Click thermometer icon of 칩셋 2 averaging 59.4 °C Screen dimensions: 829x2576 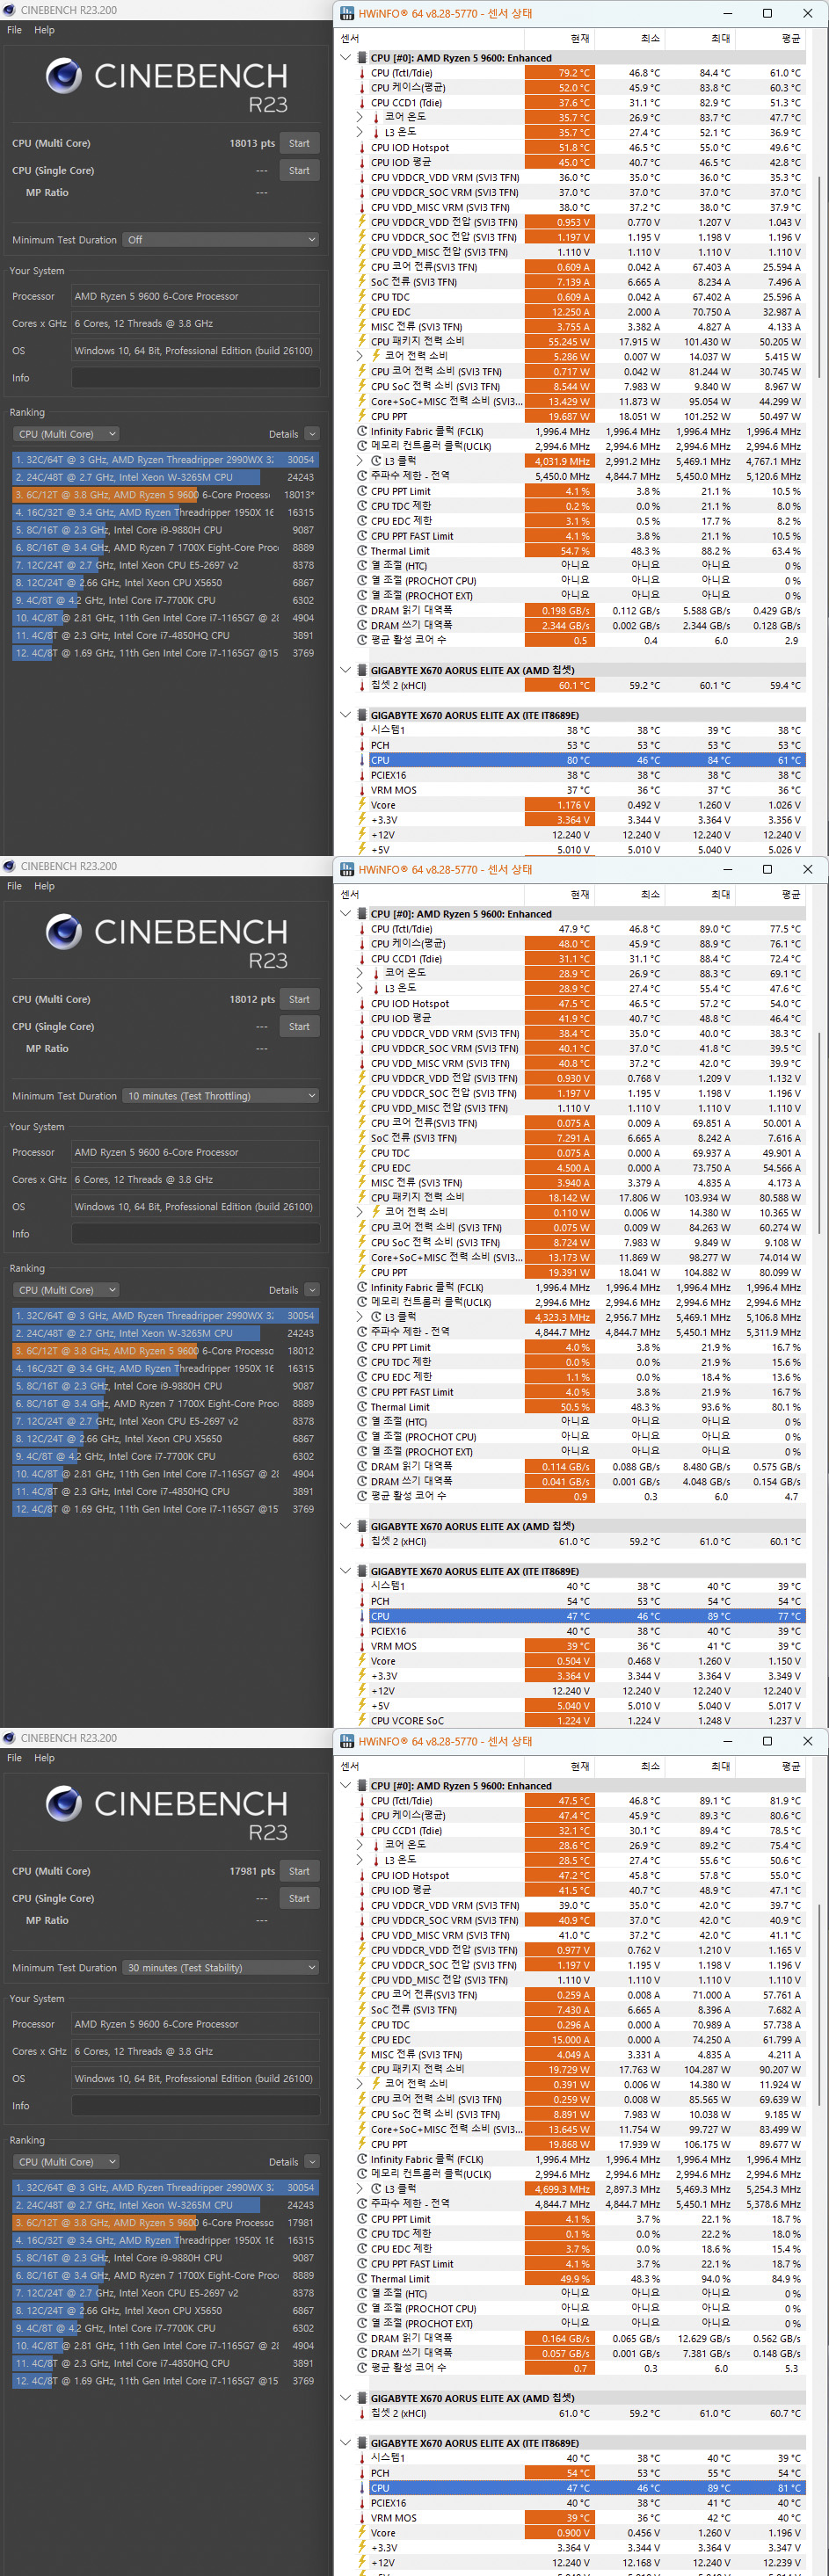pyautogui.click(x=362, y=685)
